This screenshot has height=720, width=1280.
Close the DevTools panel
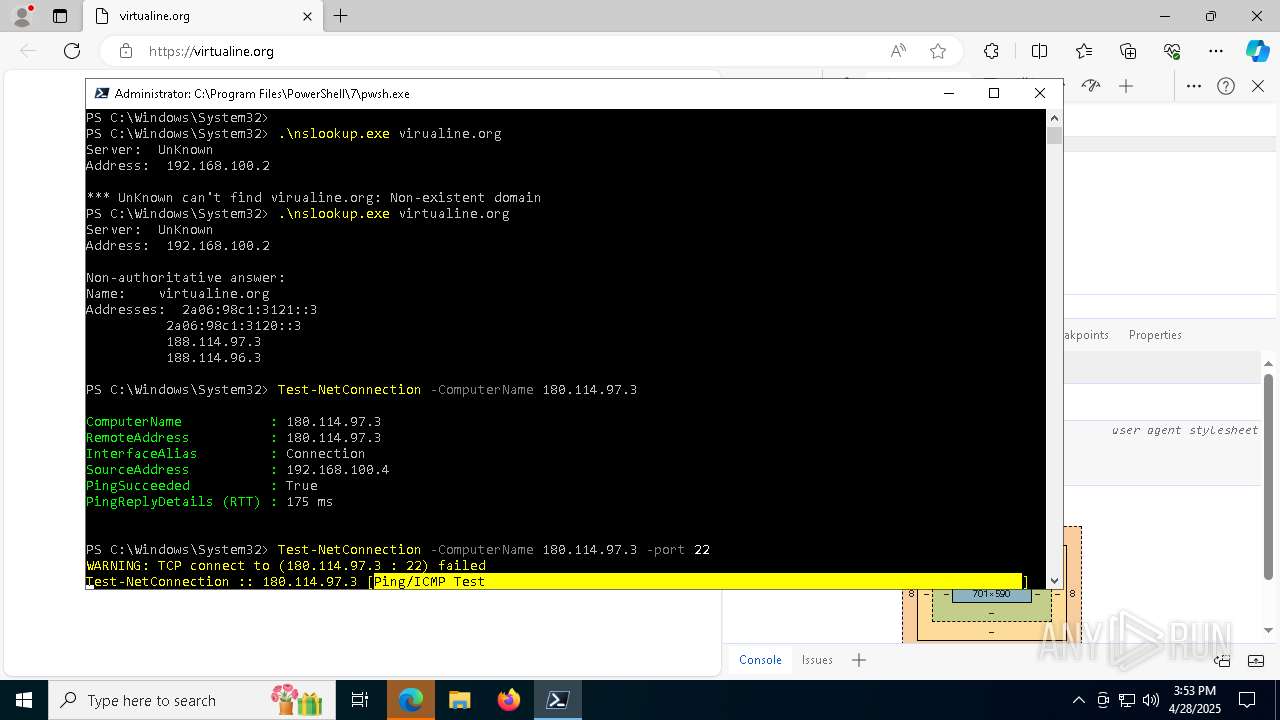click(1258, 86)
